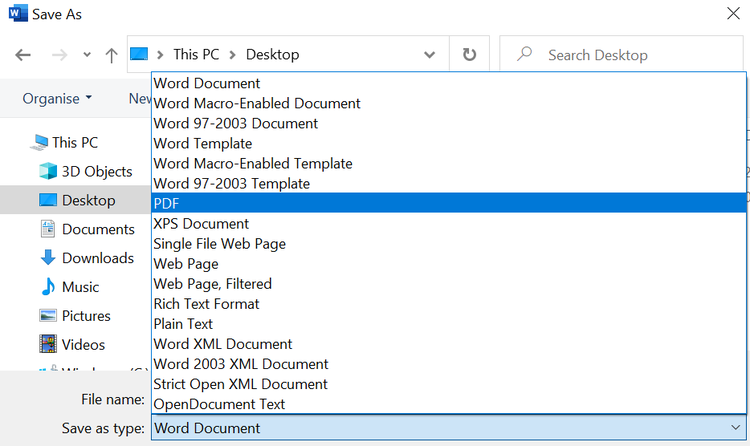Pick Rich Text Format from the list
750x446 pixels.
pyautogui.click(x=206, y=304)
